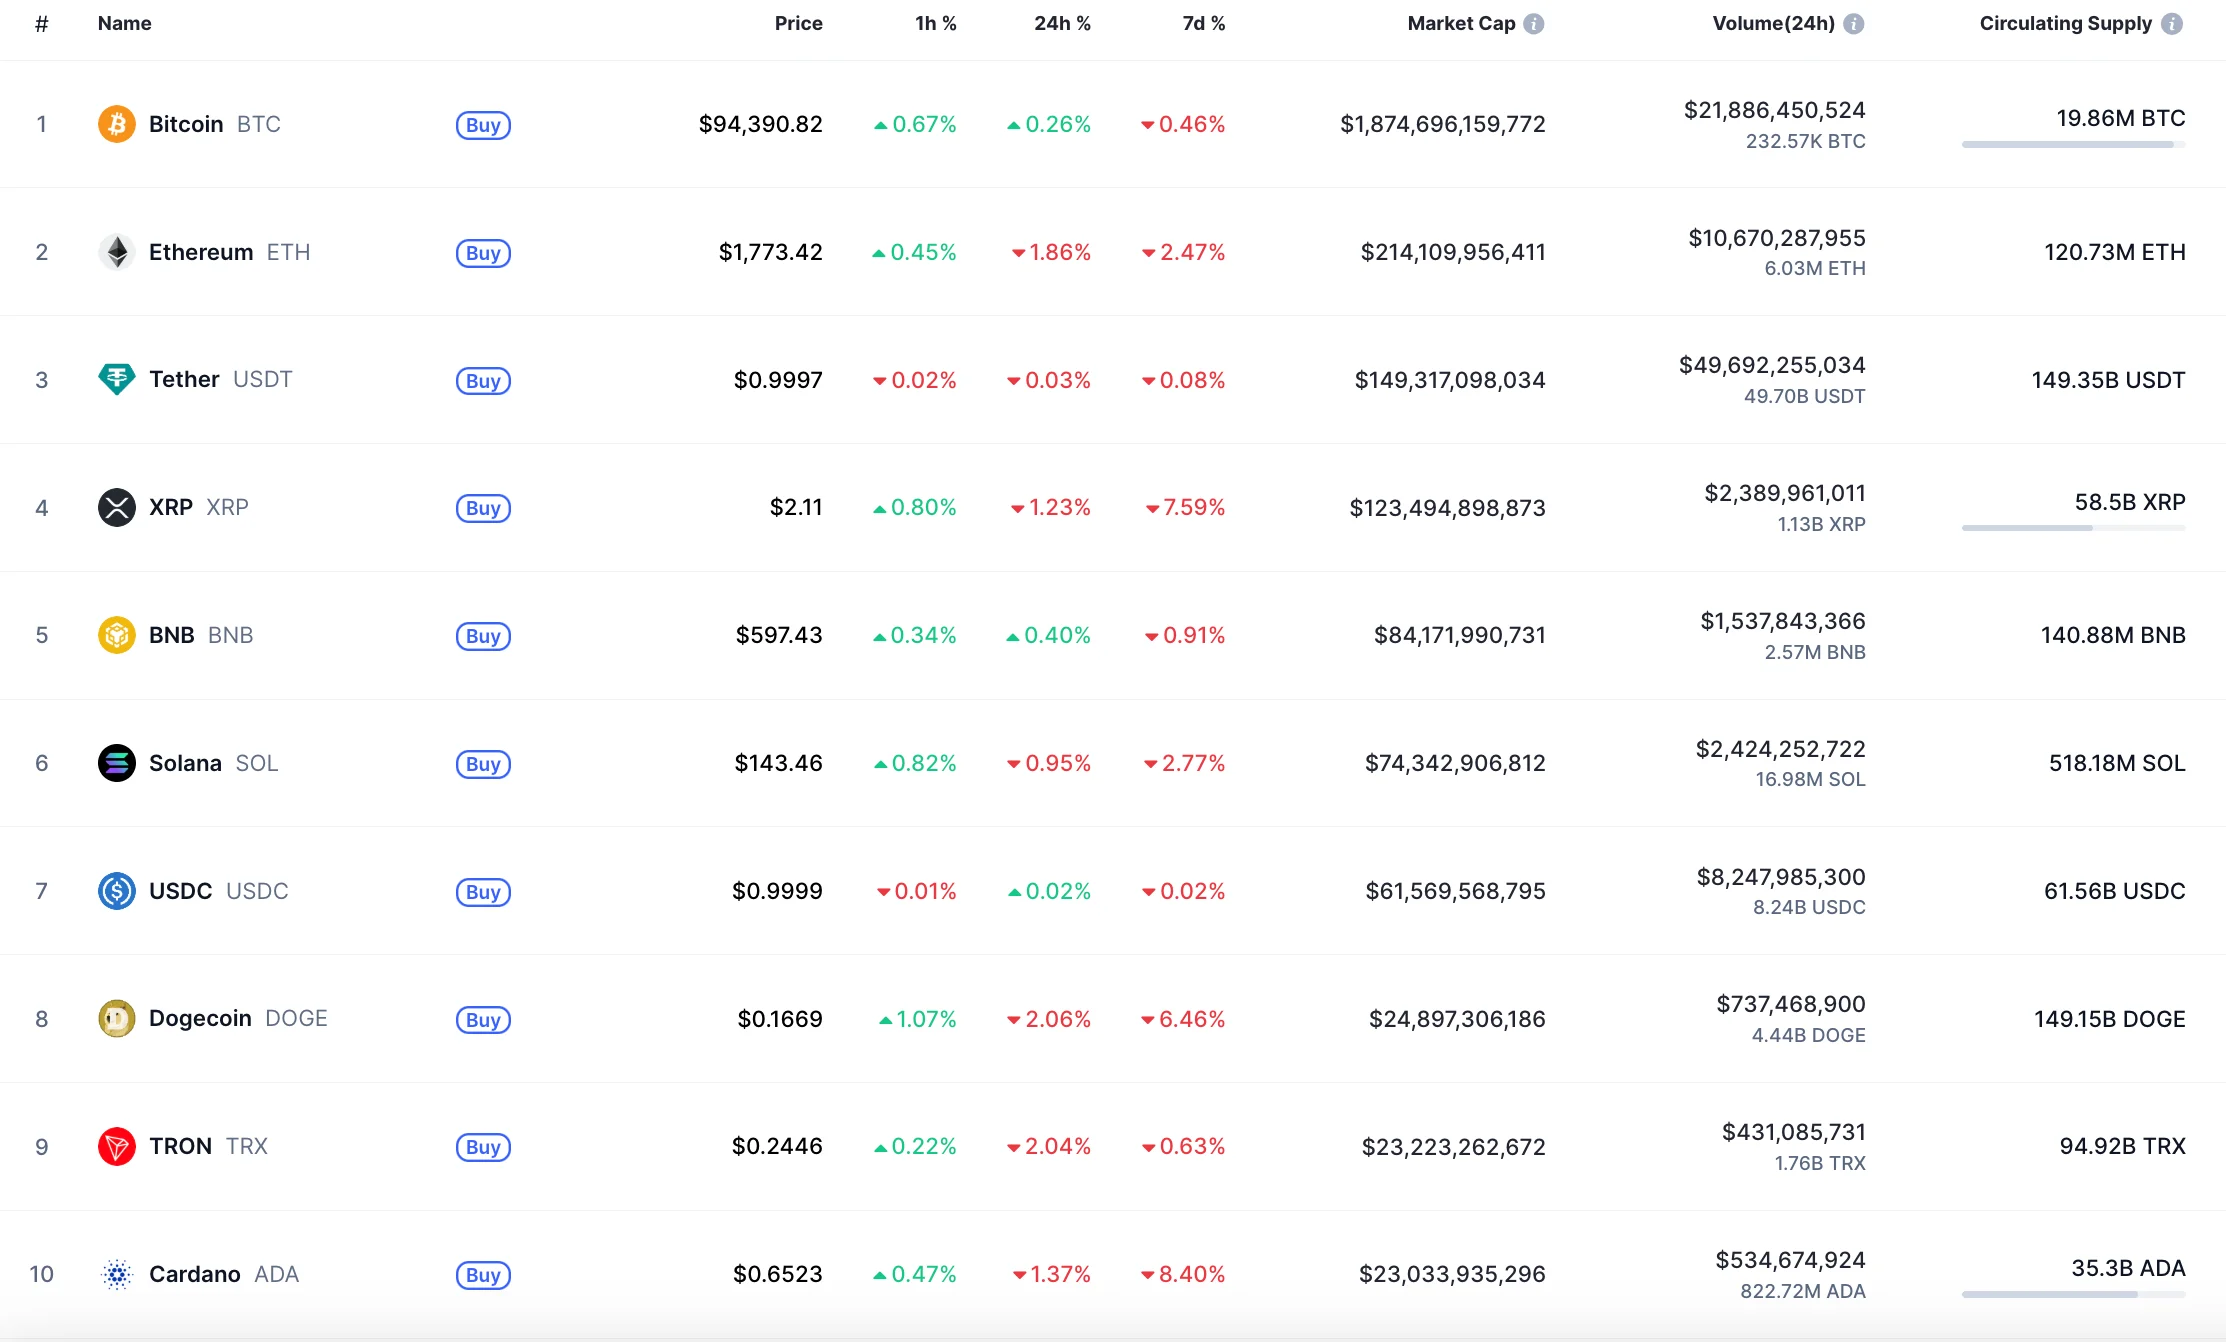Click Bitcoin circulating supply progress bar
This screenshot has width=2226, height=1342.
click(2072, 145)
